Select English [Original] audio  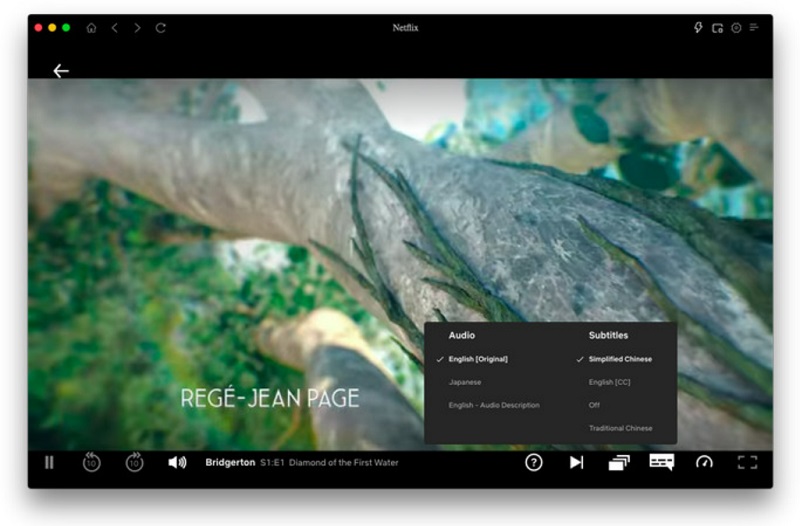[x=478, y=359]
